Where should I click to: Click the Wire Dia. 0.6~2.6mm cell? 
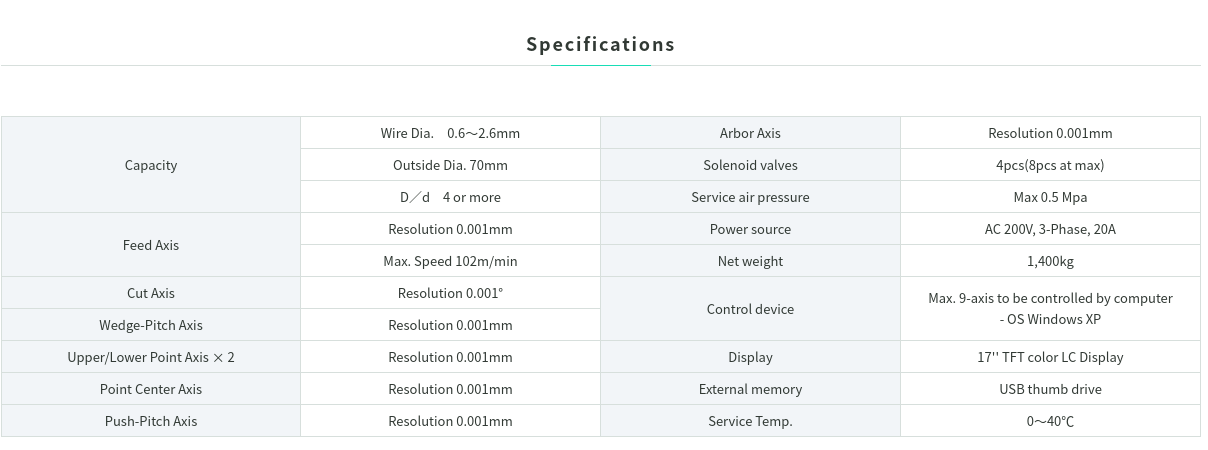pos(450,133)
